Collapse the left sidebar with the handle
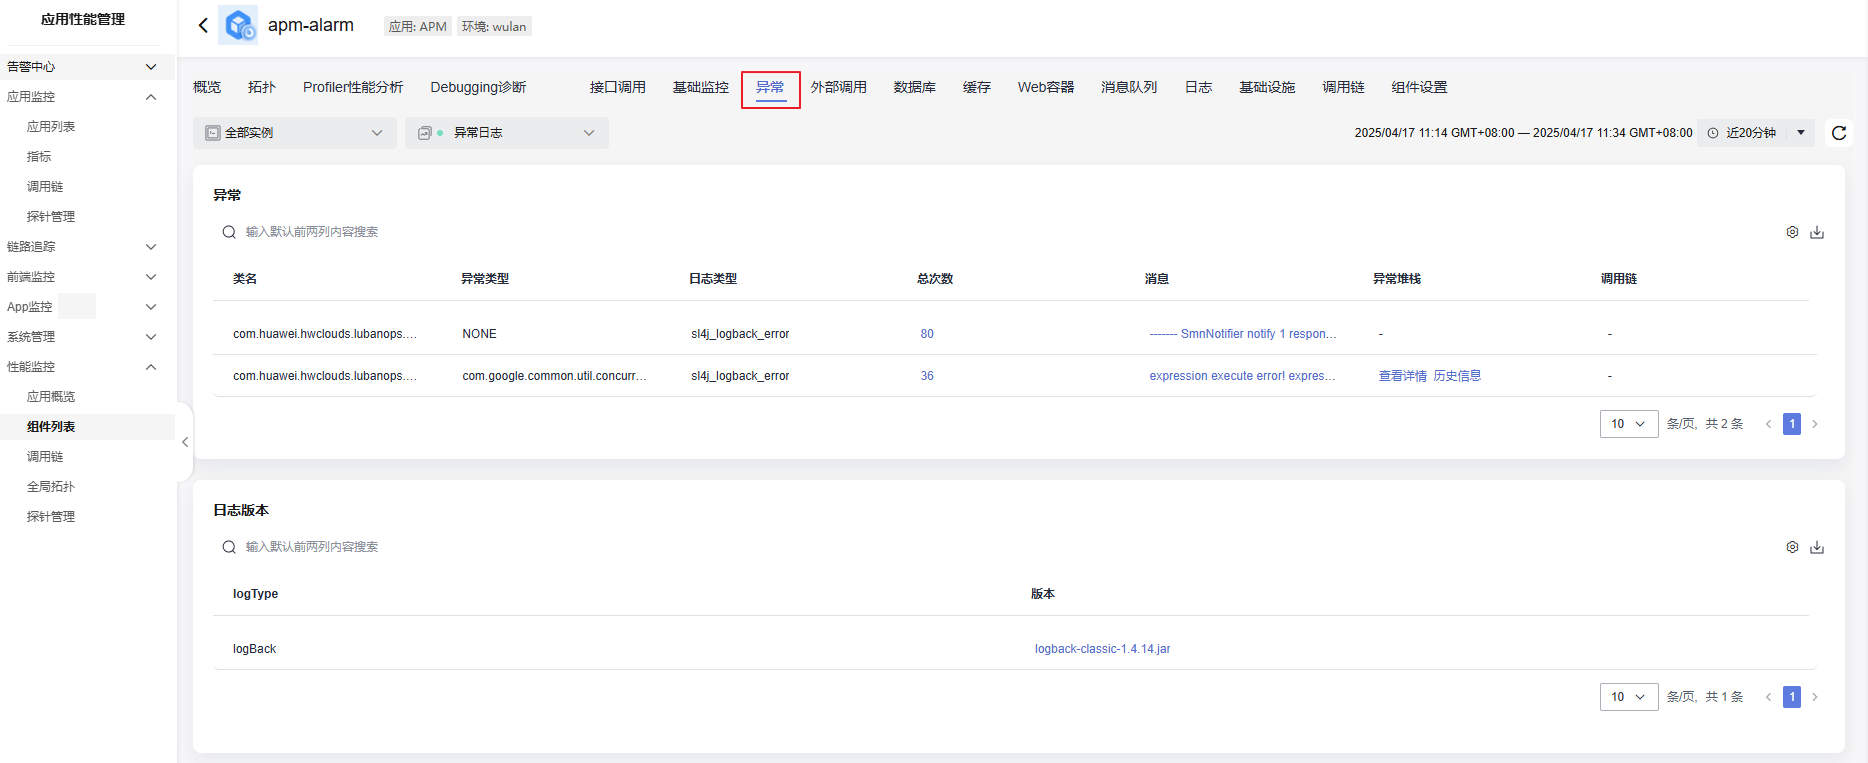 click(185, 442)
